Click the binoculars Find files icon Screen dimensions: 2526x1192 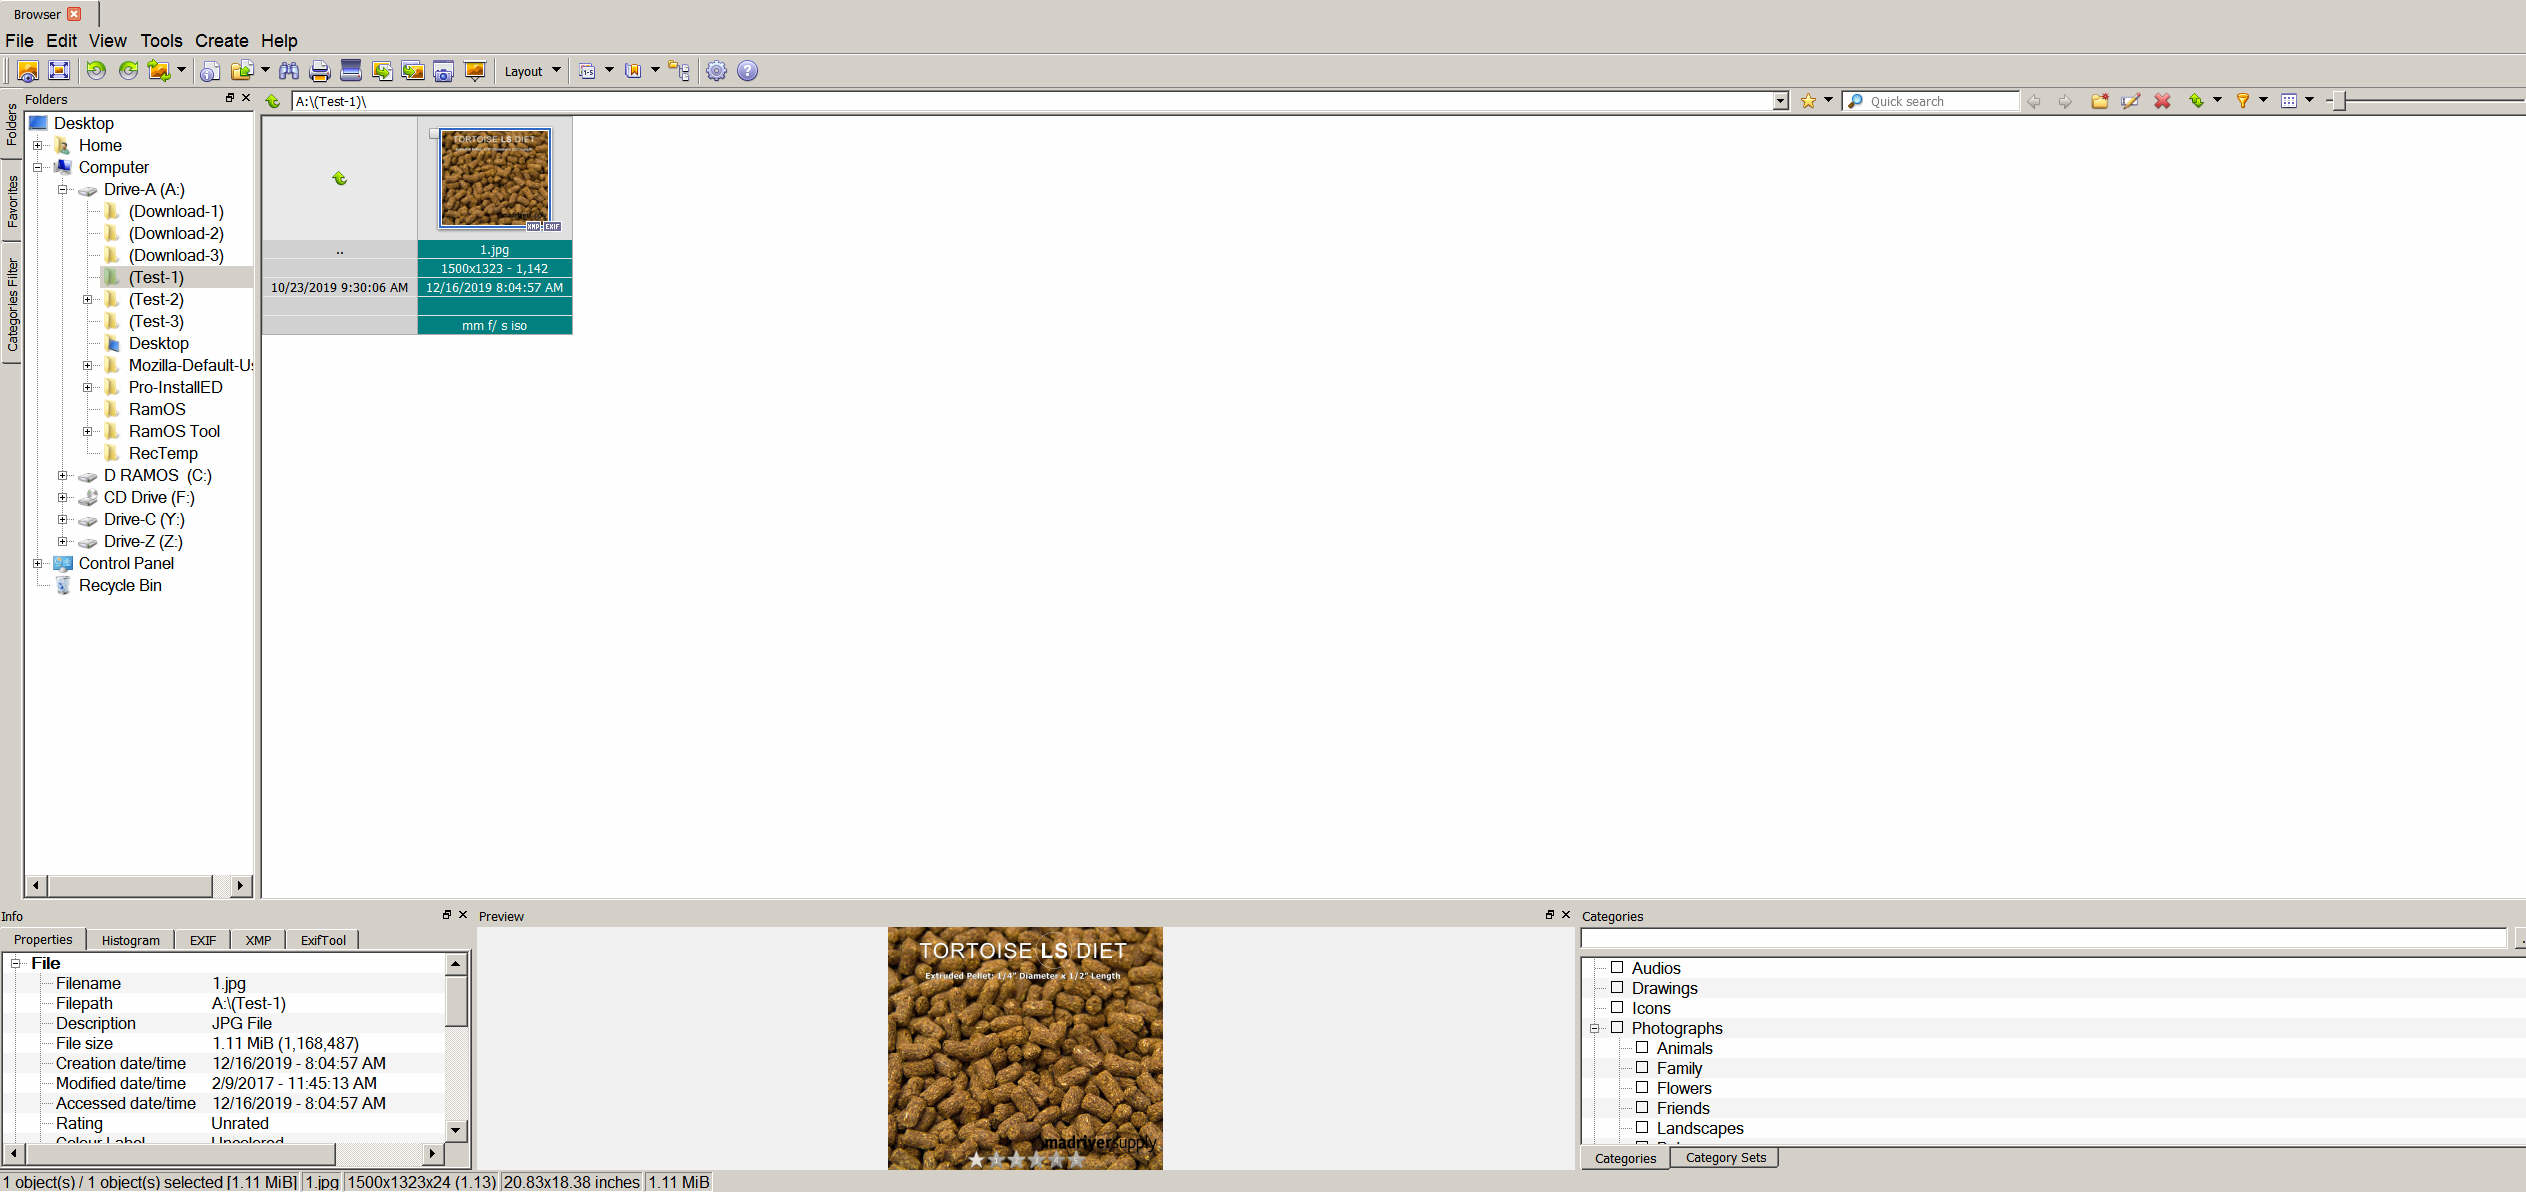tap(289, 71)
